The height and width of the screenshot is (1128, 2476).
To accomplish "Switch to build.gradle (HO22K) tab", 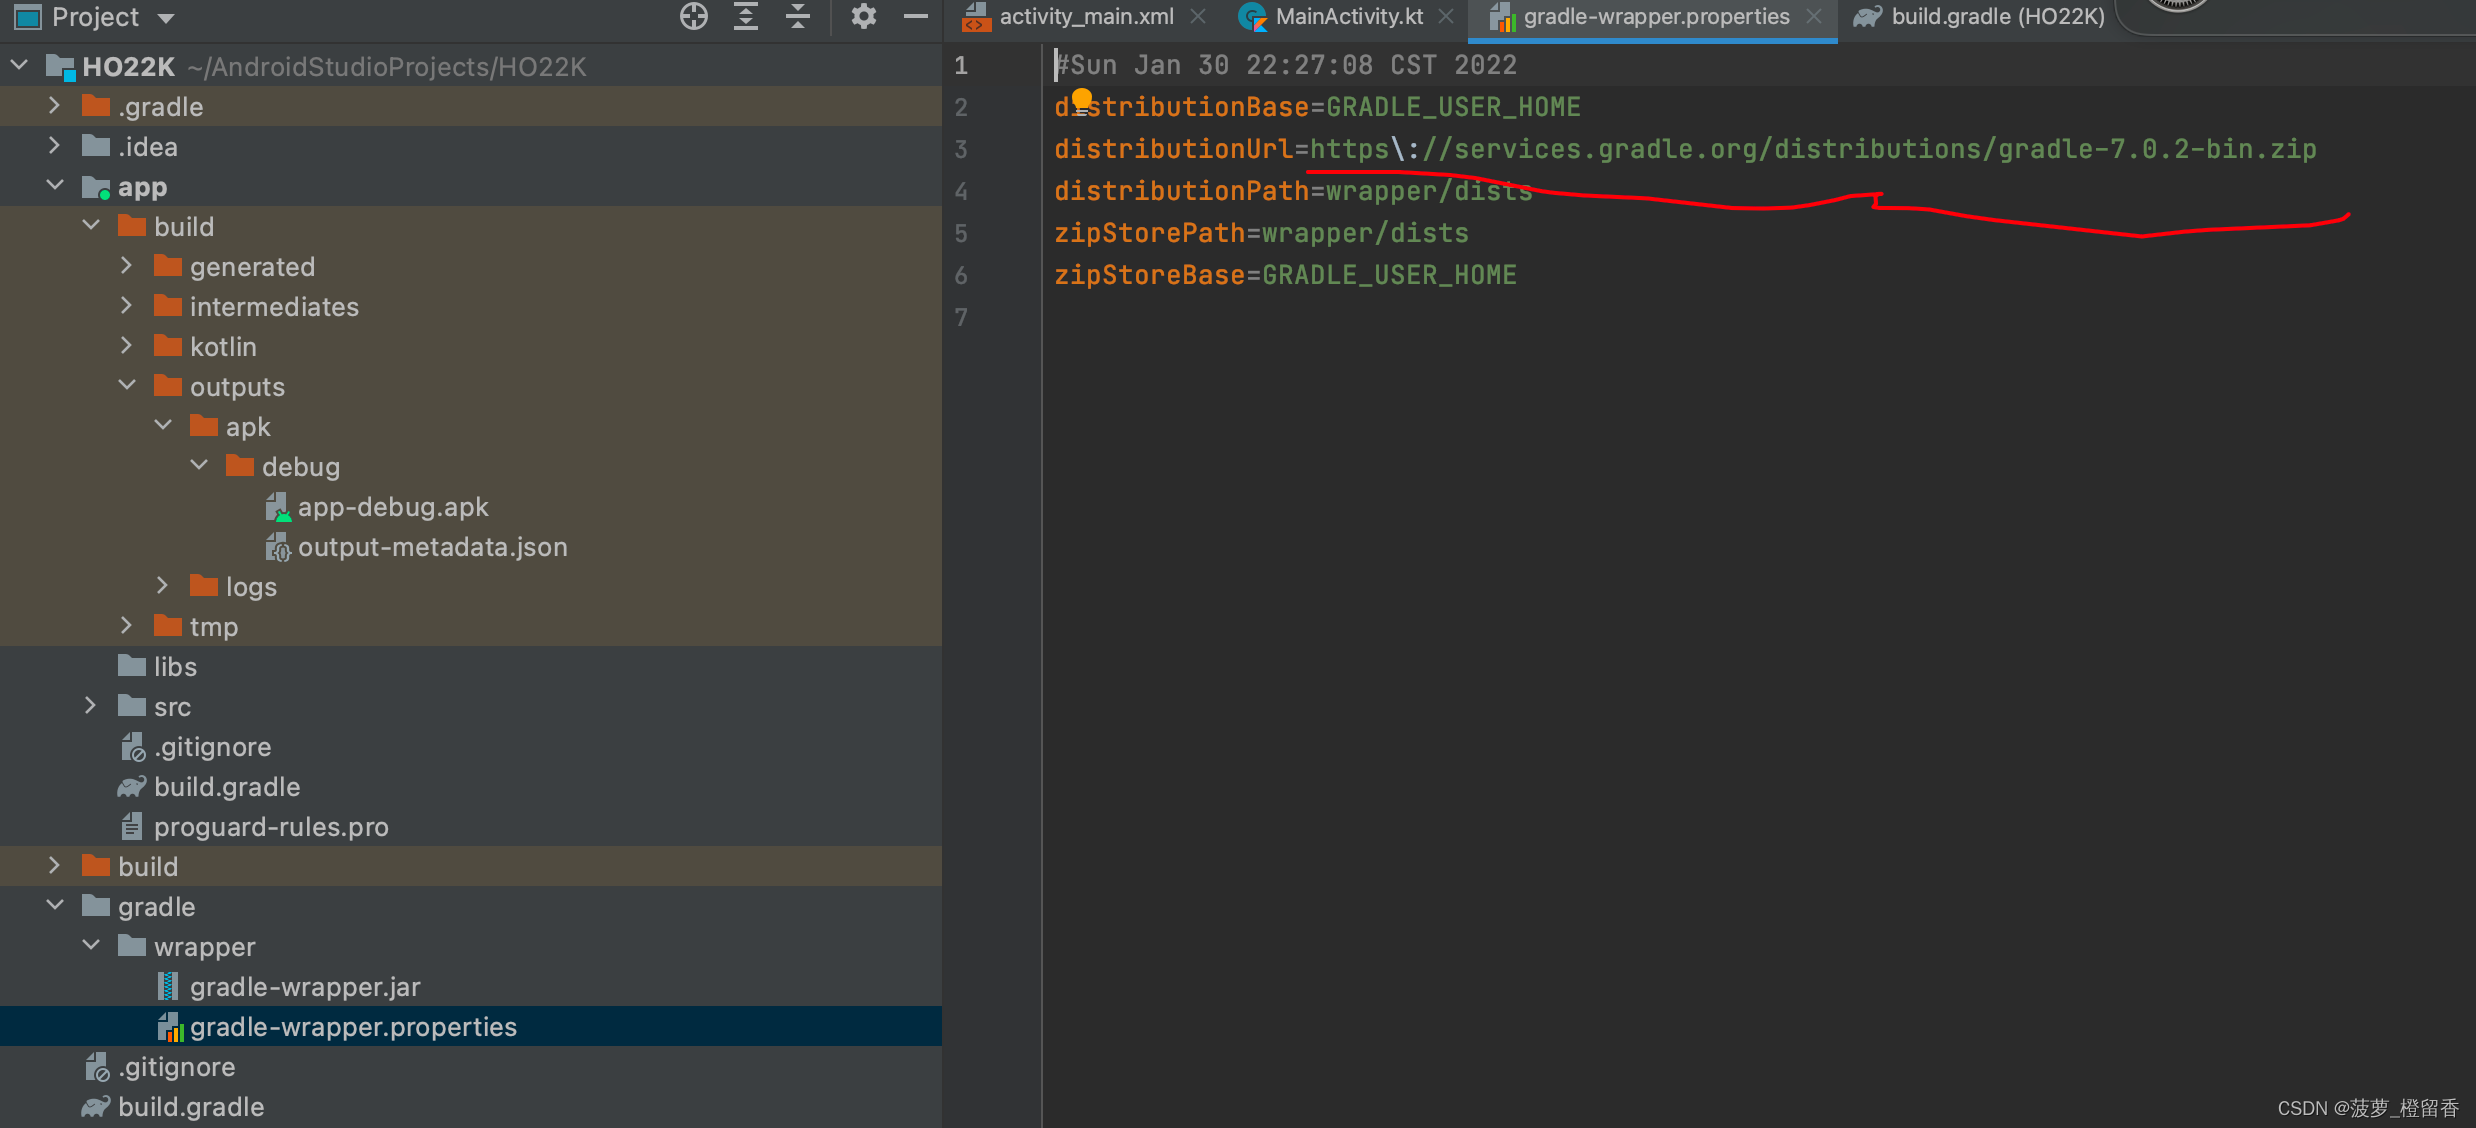I will (1997, 17).
